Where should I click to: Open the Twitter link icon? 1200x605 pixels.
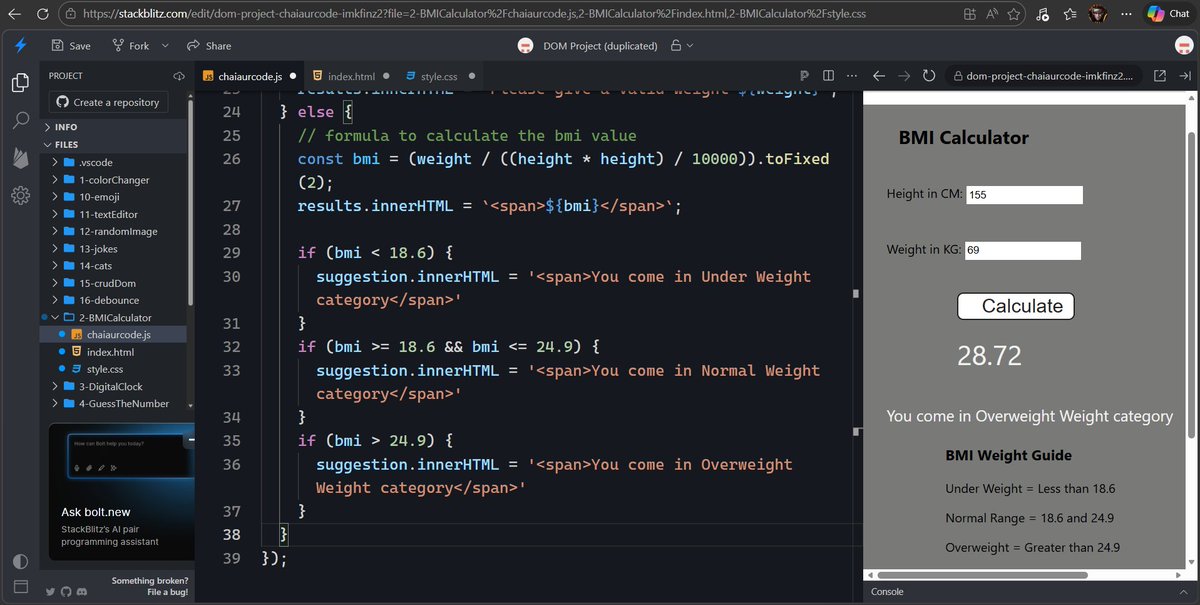tap(51, 593)
